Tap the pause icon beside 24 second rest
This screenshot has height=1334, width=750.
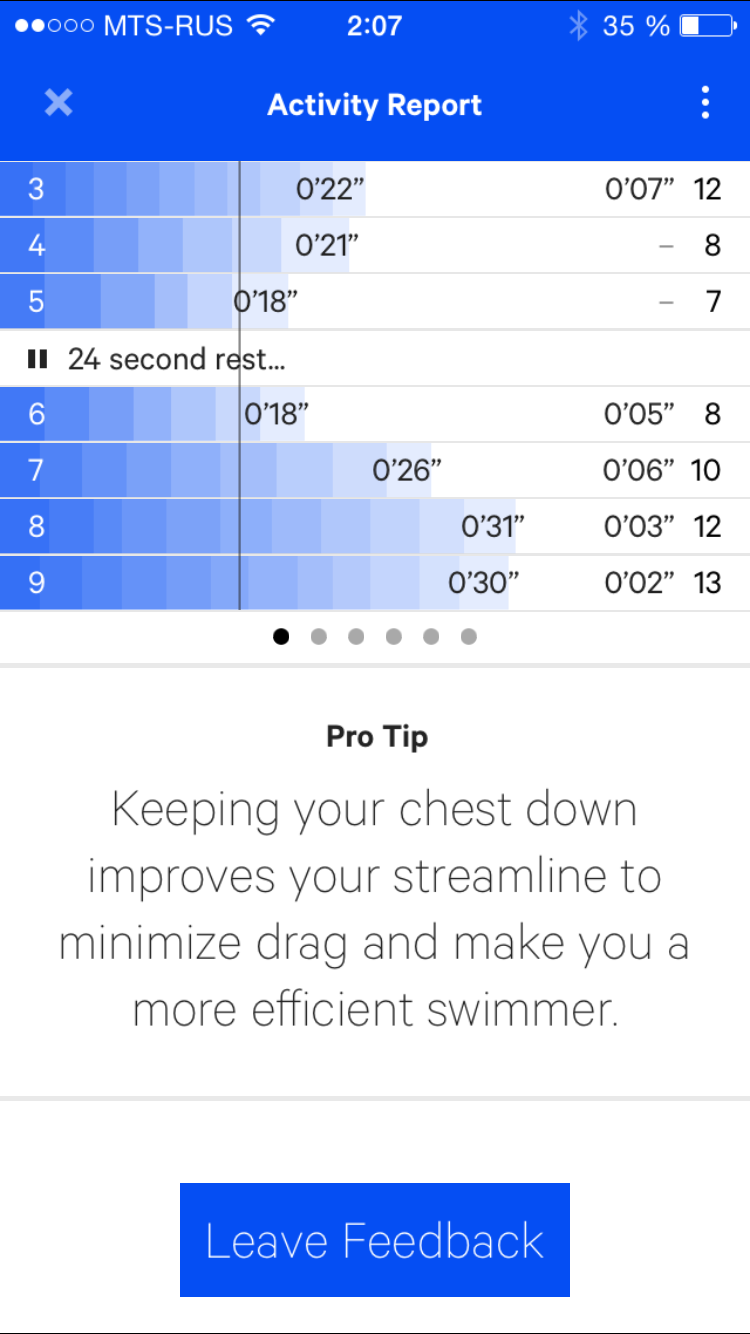pyautogui.click(x=37, y=359)
